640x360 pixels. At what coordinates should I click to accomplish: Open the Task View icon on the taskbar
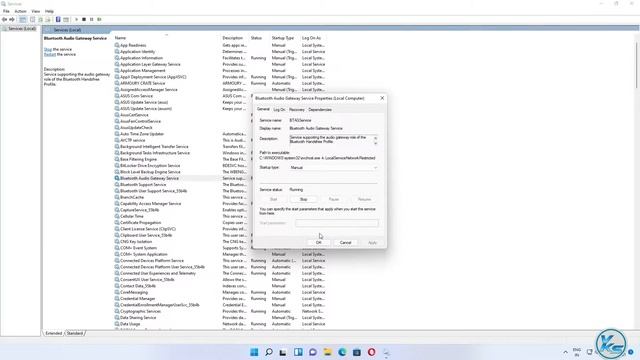tap(283, 352)
